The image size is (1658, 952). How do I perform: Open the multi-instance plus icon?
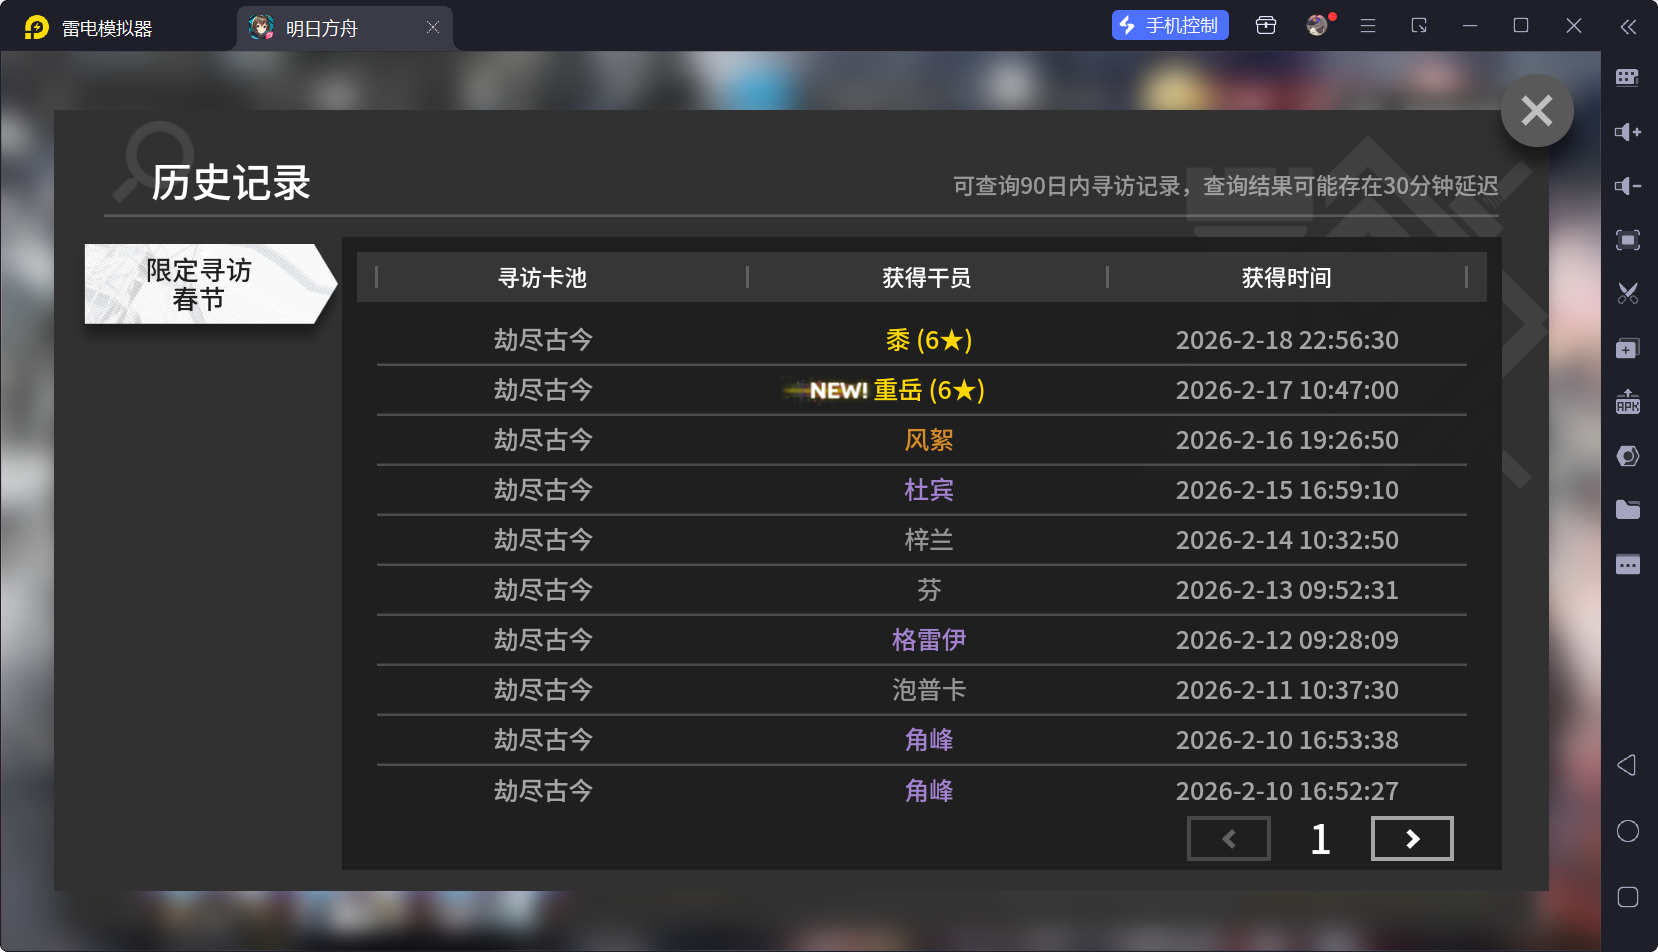tap(1627, 349)
